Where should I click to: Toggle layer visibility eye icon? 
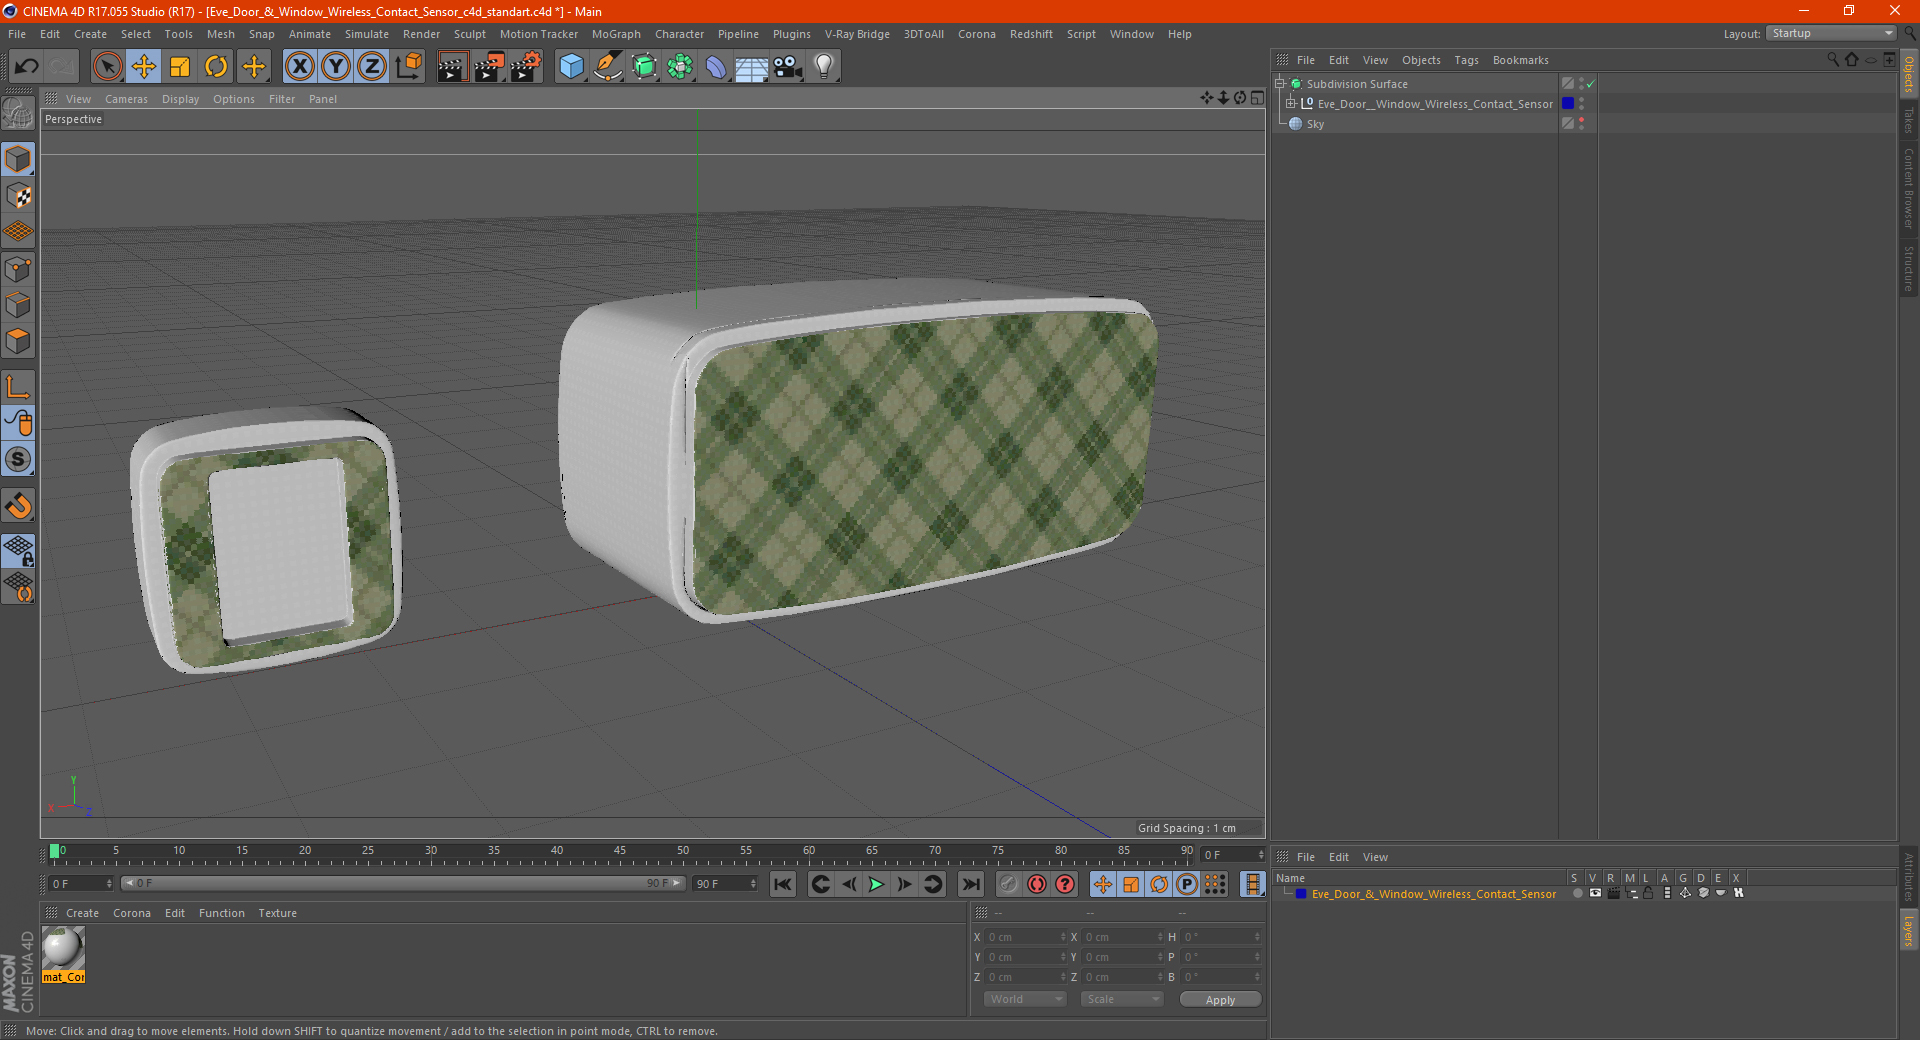1595,894
